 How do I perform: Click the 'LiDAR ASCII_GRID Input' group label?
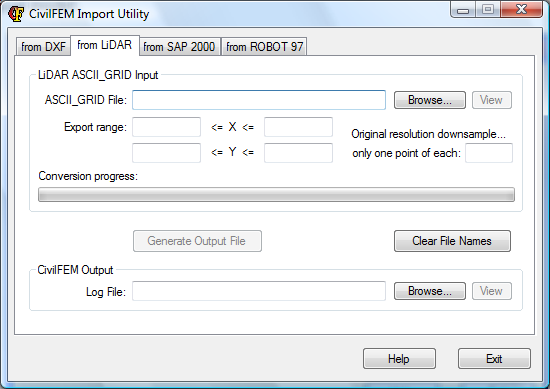tap(98, 75)
